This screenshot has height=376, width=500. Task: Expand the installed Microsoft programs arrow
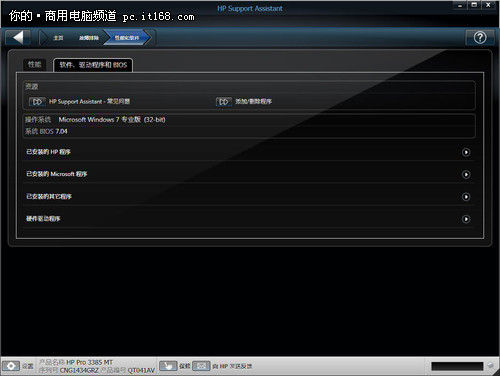point(466,174)
